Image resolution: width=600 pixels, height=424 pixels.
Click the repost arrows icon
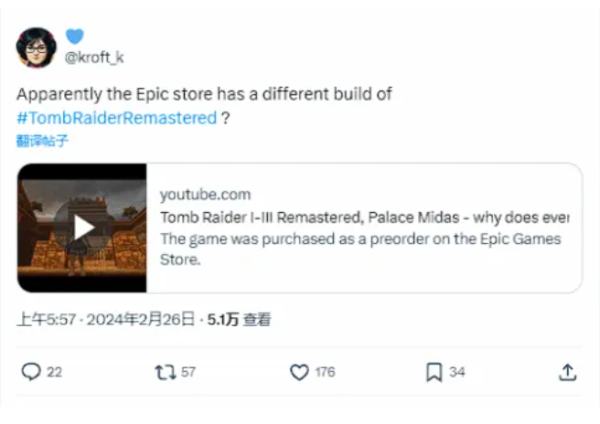pyautogui.click(x=164, y=372)
